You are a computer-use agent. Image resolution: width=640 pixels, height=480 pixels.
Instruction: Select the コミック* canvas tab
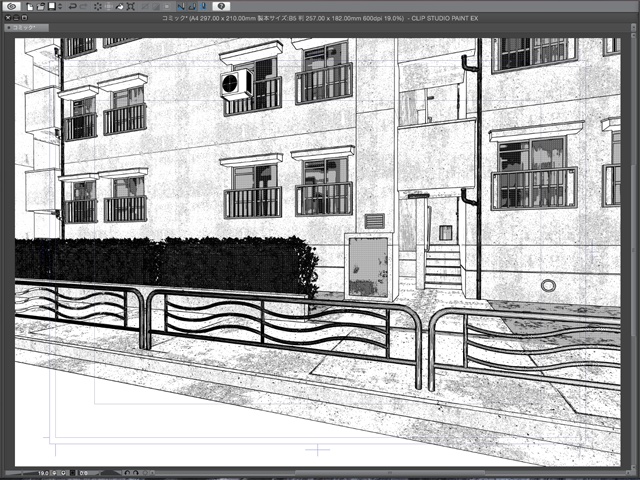pos(26,28)
